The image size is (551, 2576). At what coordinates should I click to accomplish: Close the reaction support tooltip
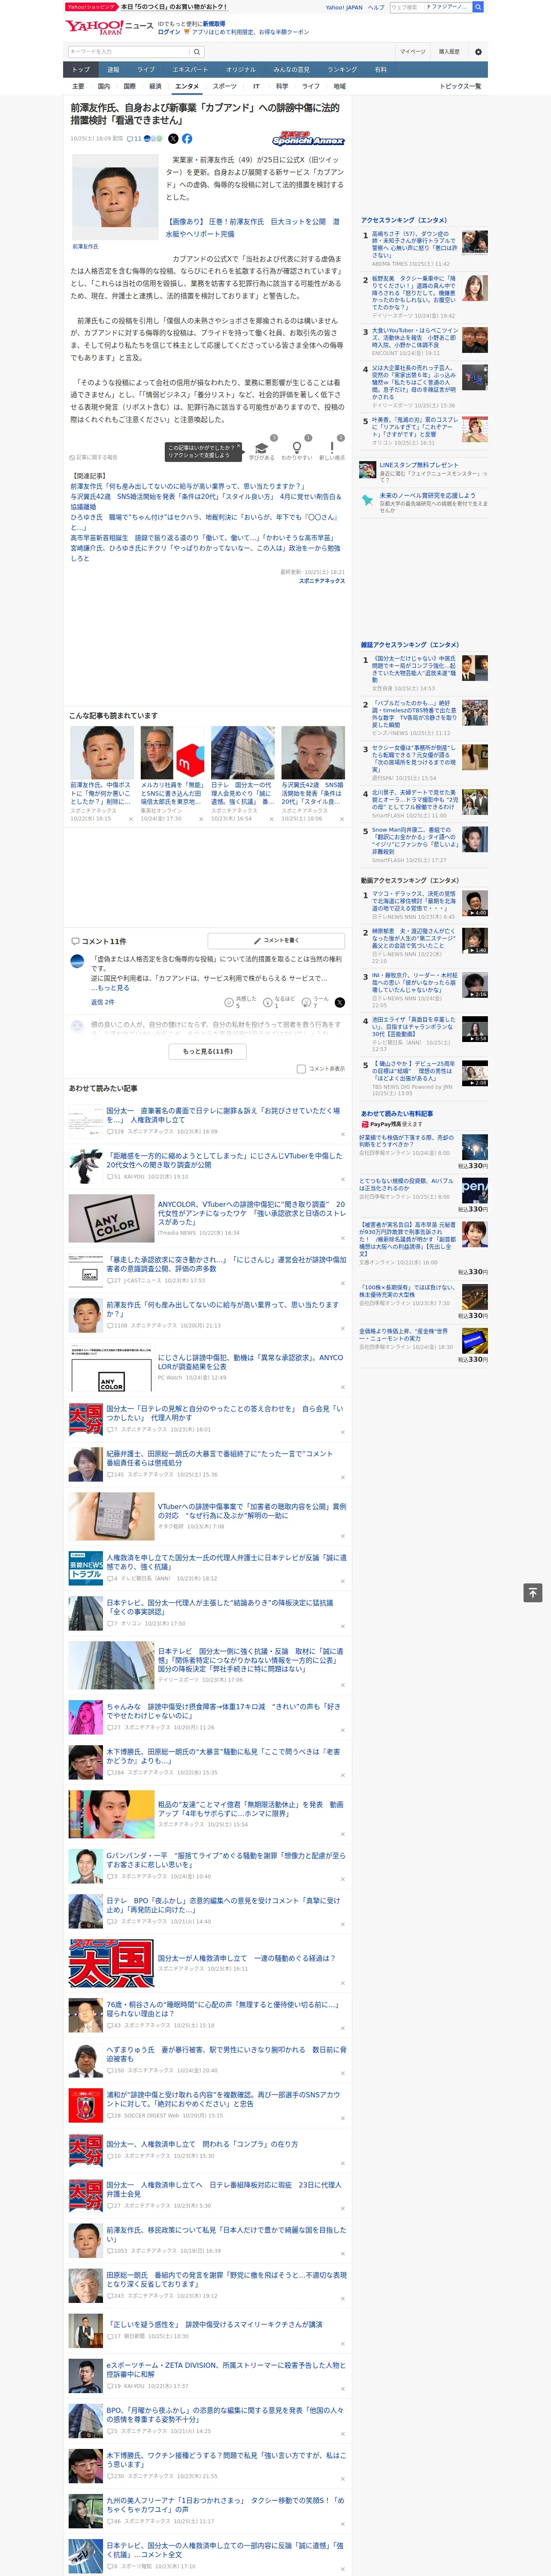[238, 447]
